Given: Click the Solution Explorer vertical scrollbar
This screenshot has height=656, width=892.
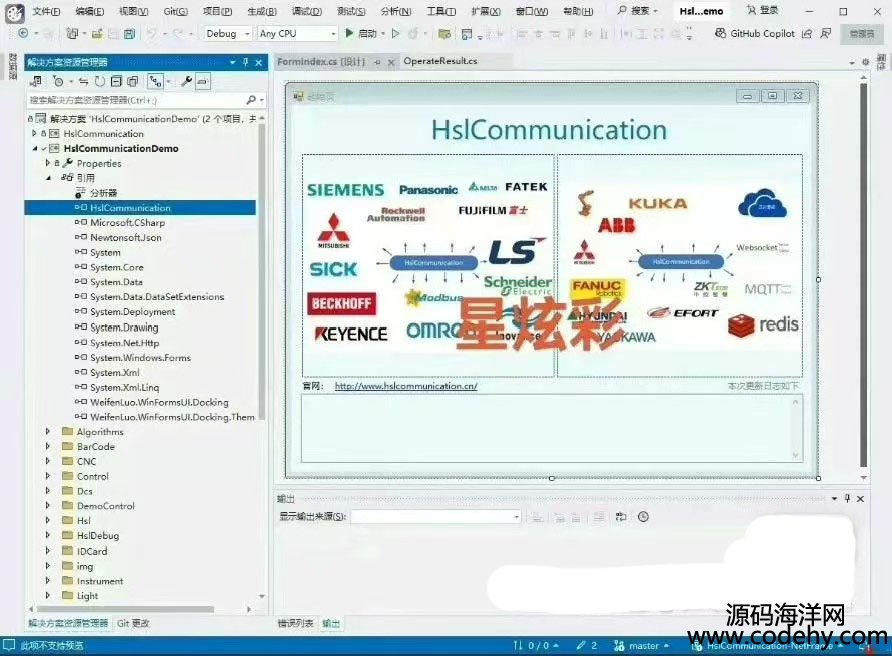Looking at the screenshot, I should click(x=262, y=270).
